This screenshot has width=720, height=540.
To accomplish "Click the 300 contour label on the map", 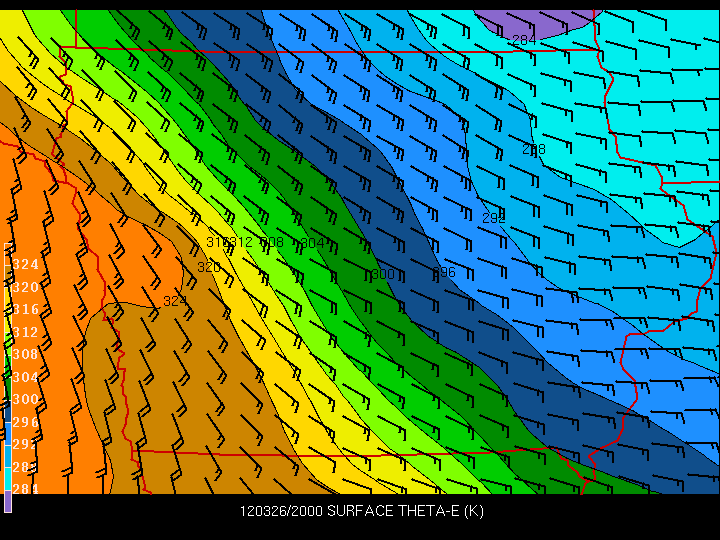I will (383, 274).
